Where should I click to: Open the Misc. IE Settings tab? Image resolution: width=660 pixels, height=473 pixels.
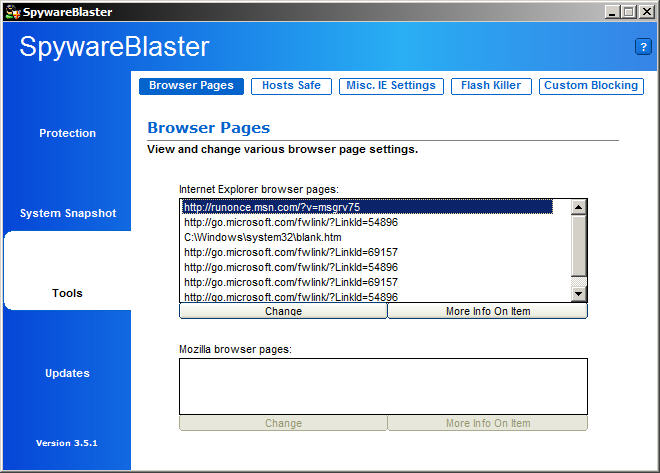[391, 86]
